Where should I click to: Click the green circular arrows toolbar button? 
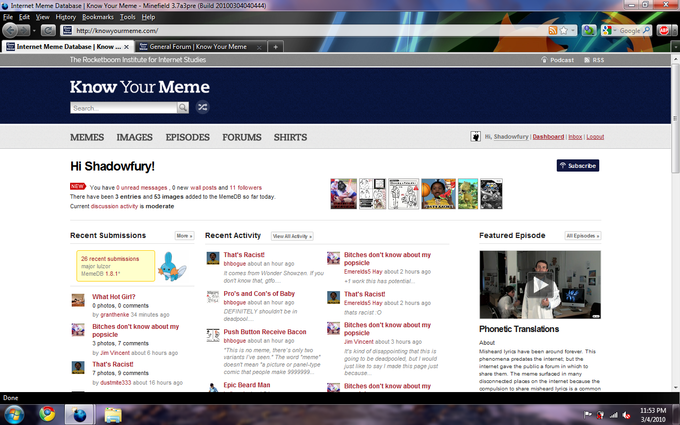589,30
